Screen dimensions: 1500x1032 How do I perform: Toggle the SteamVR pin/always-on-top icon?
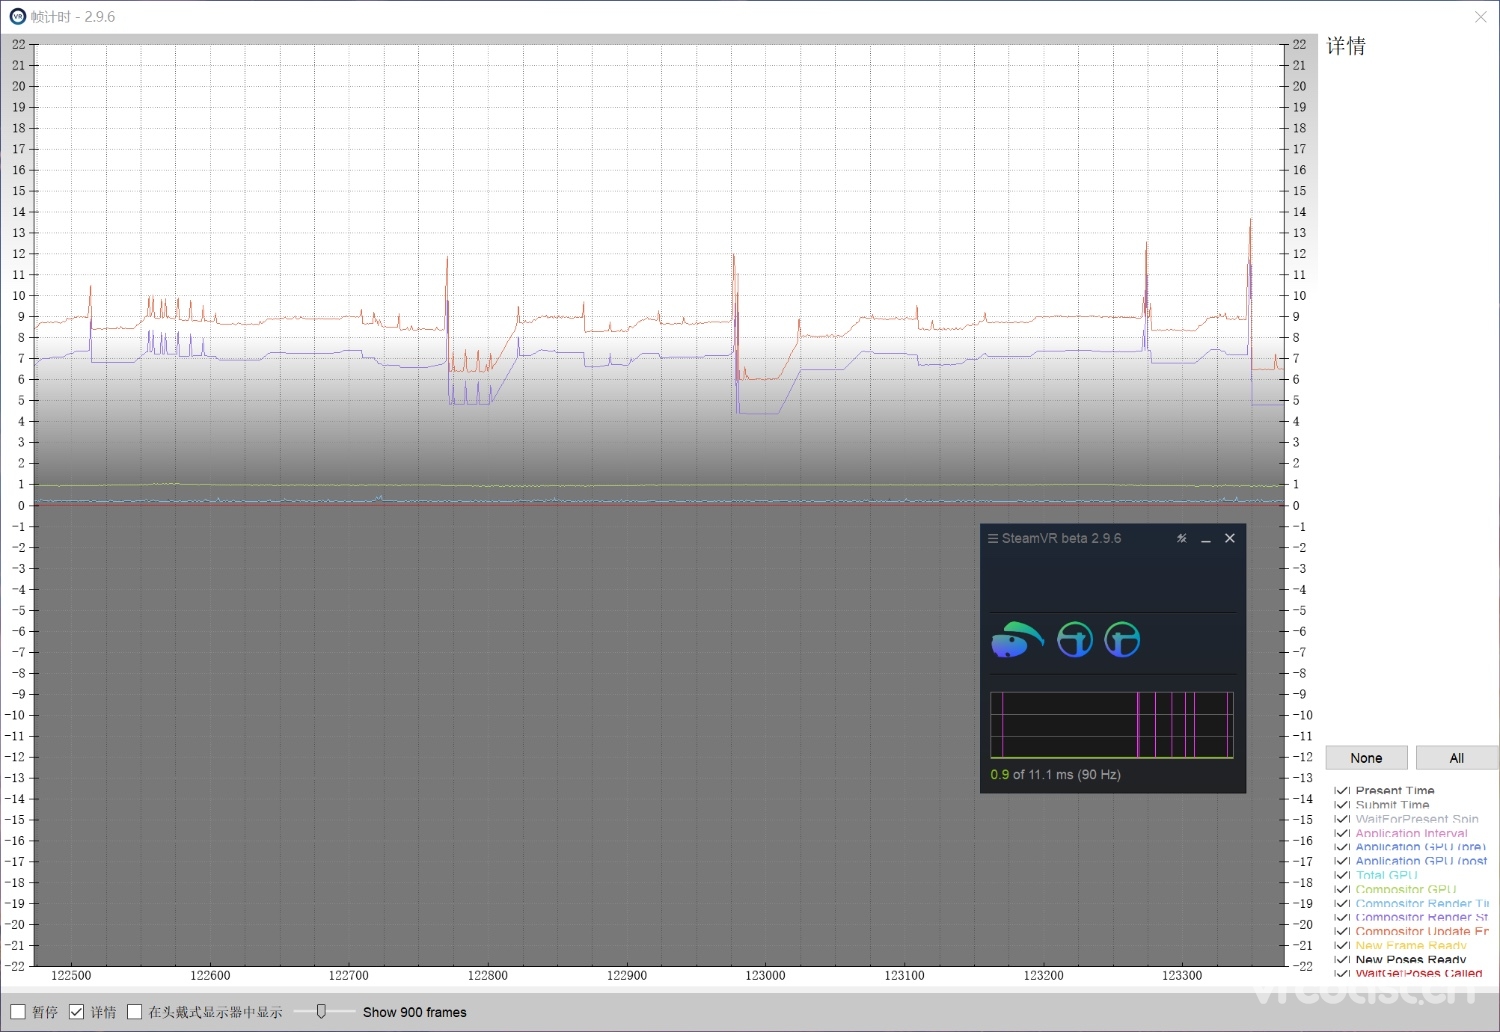coord(1182,538)
